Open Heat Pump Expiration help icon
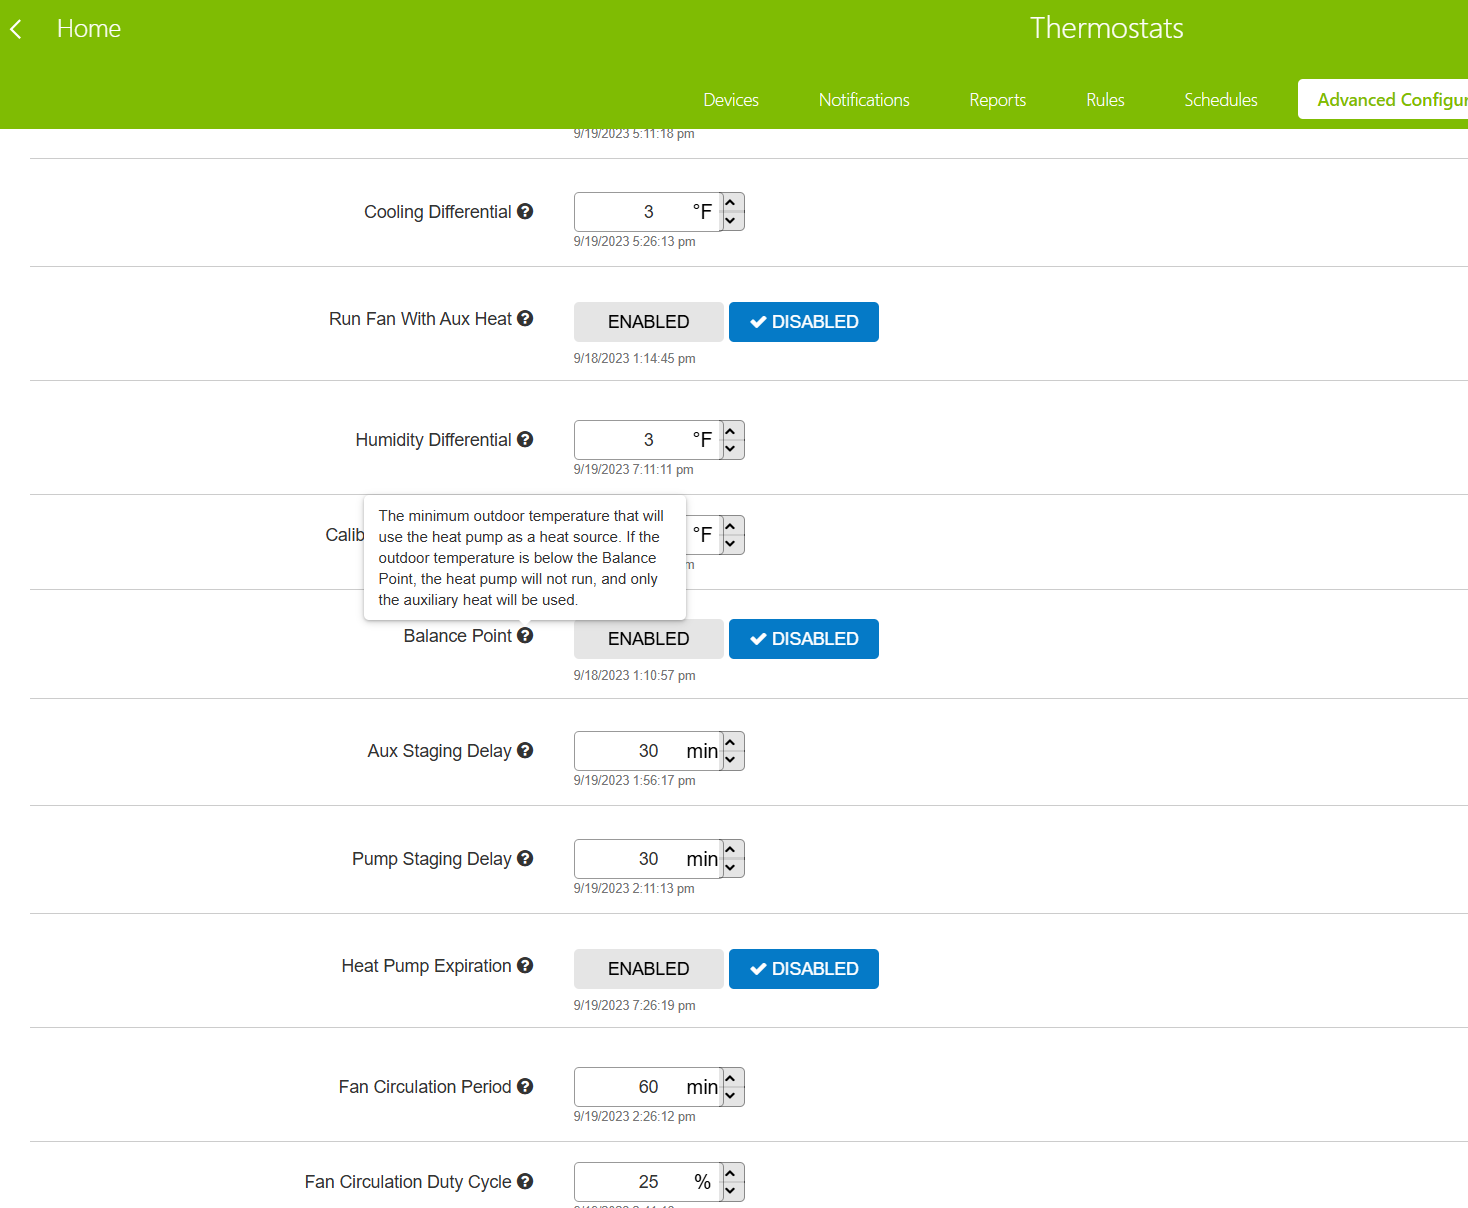 (x=525, y=965)
